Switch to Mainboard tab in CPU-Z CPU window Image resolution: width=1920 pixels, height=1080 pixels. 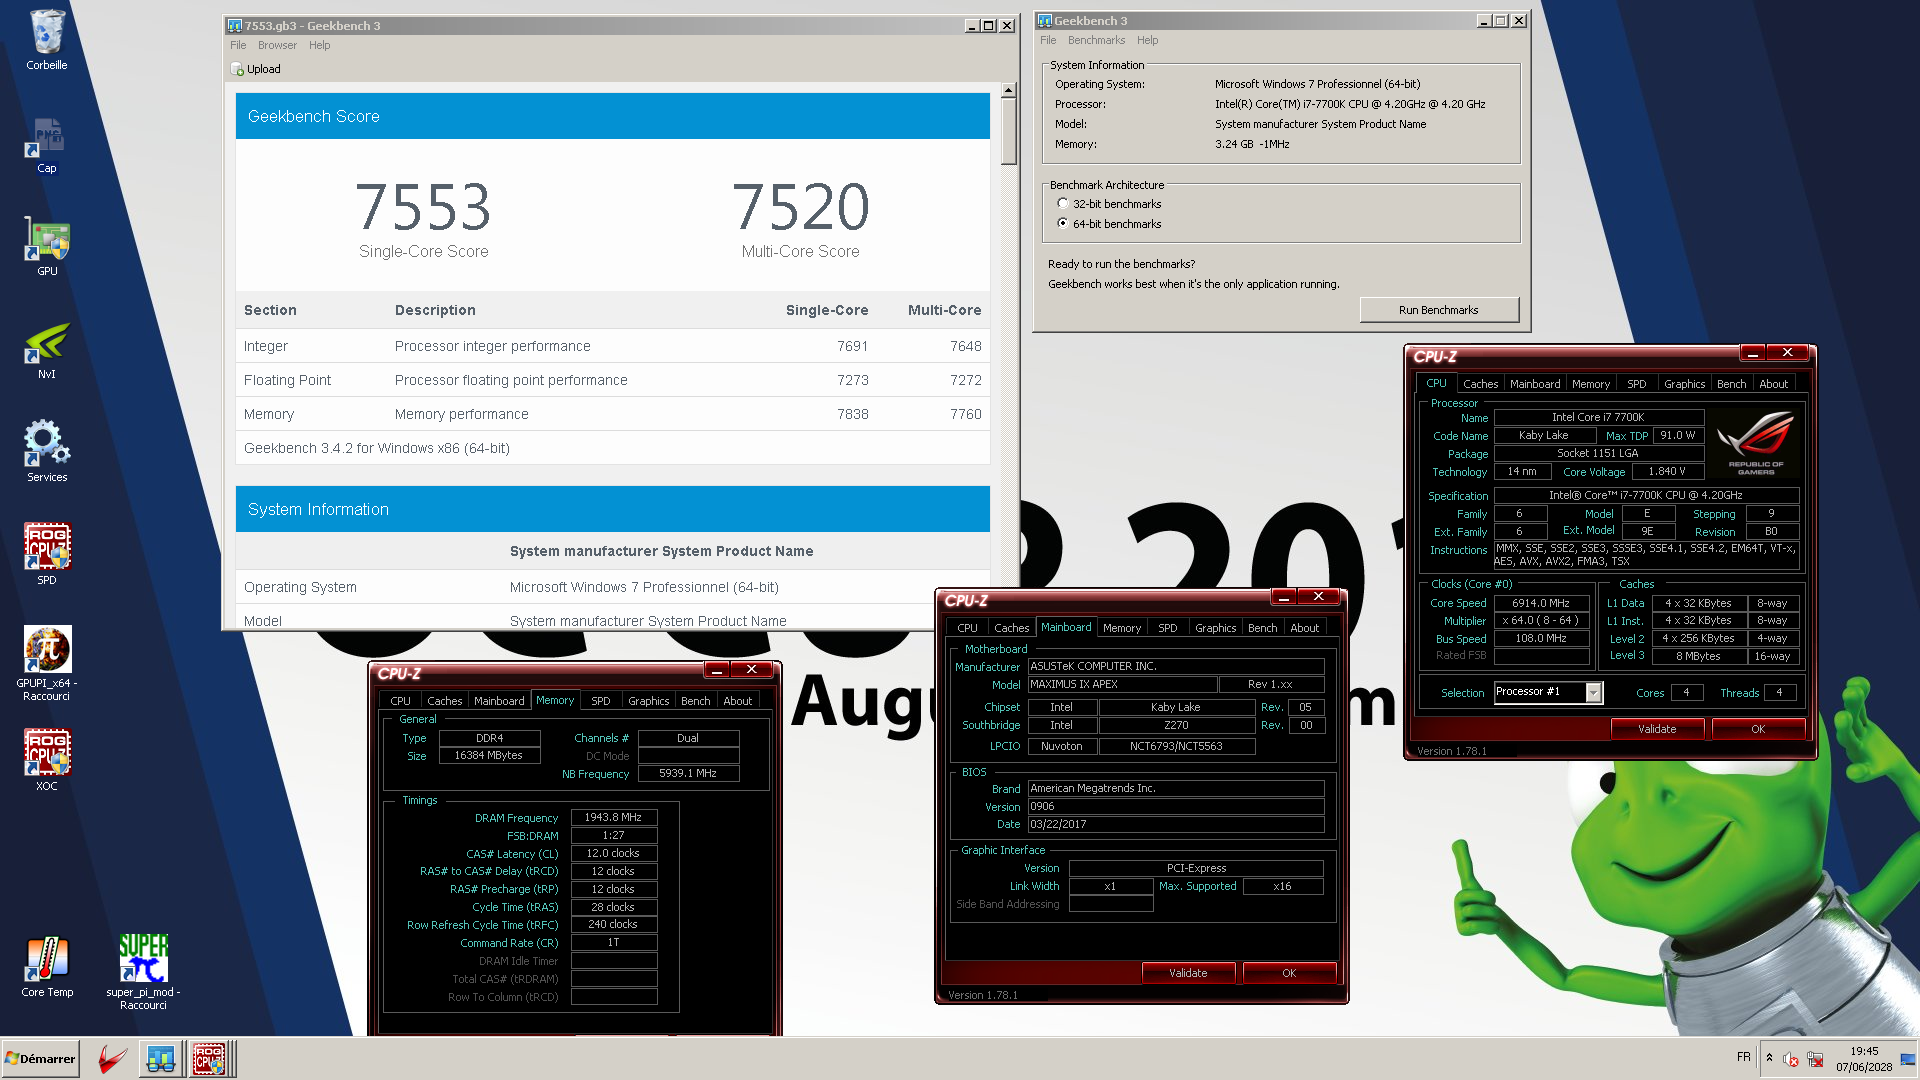click(x=1535, y=384)
